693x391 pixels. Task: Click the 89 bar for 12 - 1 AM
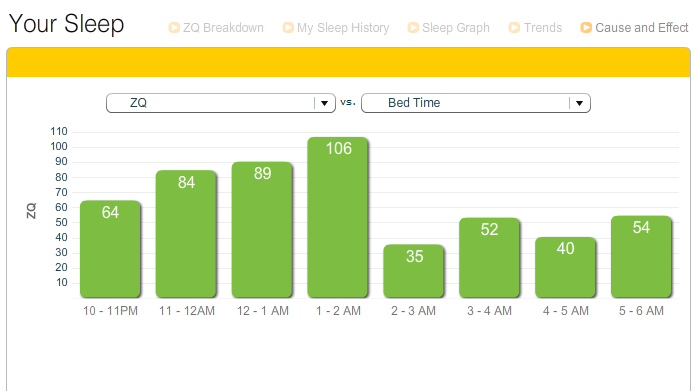[262, 230]
